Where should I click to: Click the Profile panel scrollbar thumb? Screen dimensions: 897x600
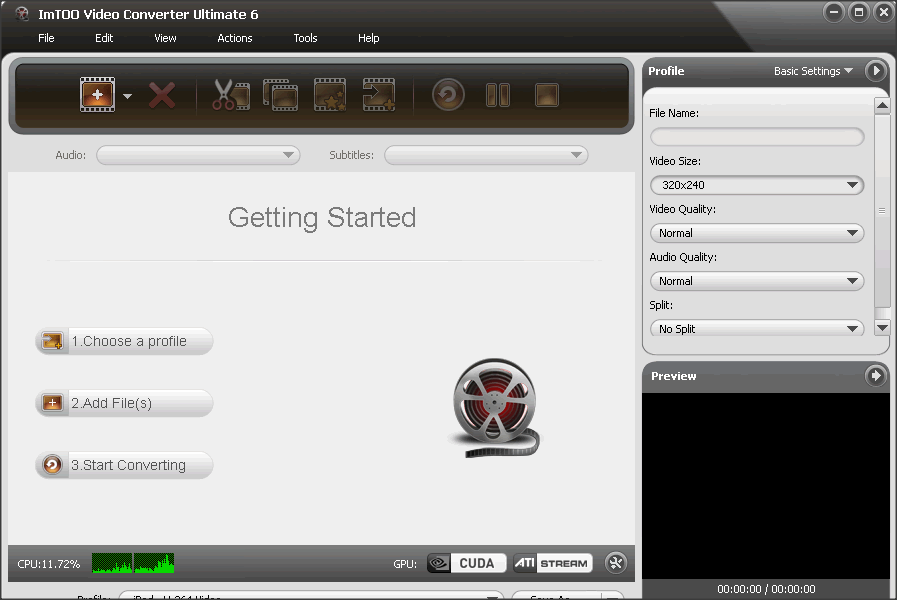pyautogui.click(x=882, y=210)
